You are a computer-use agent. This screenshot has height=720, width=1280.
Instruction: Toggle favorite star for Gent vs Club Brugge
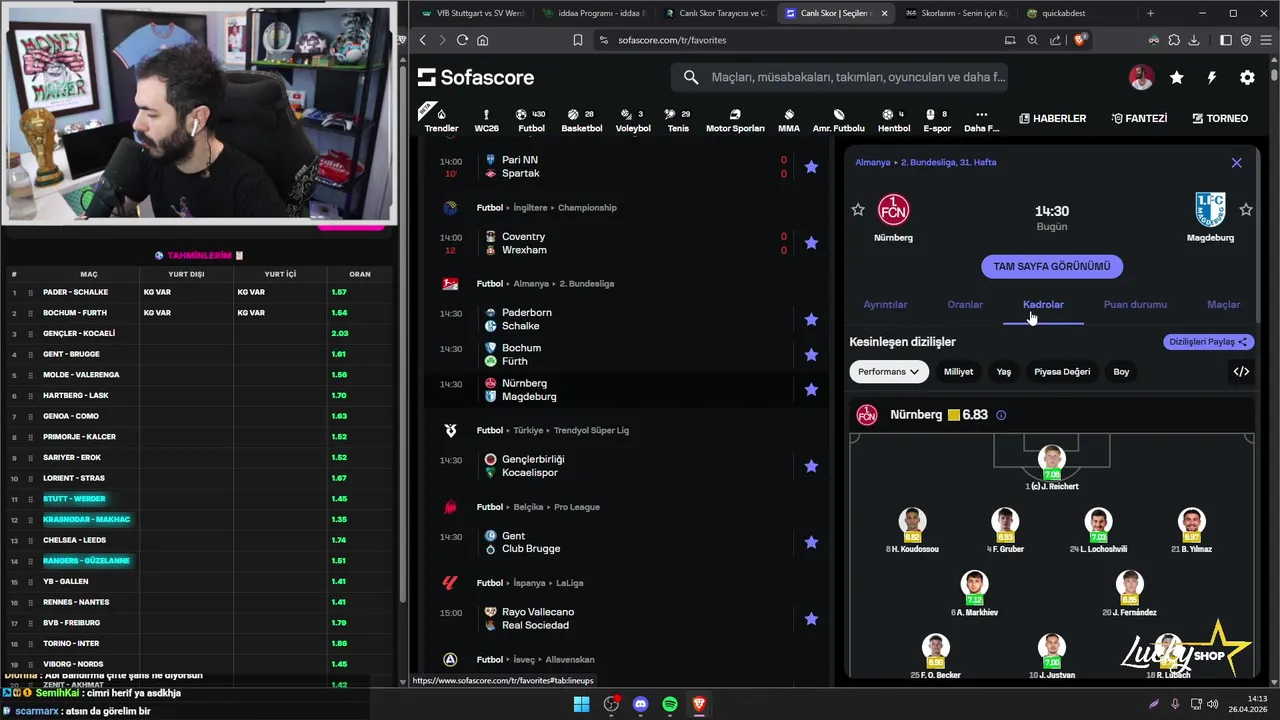[811, 542]
